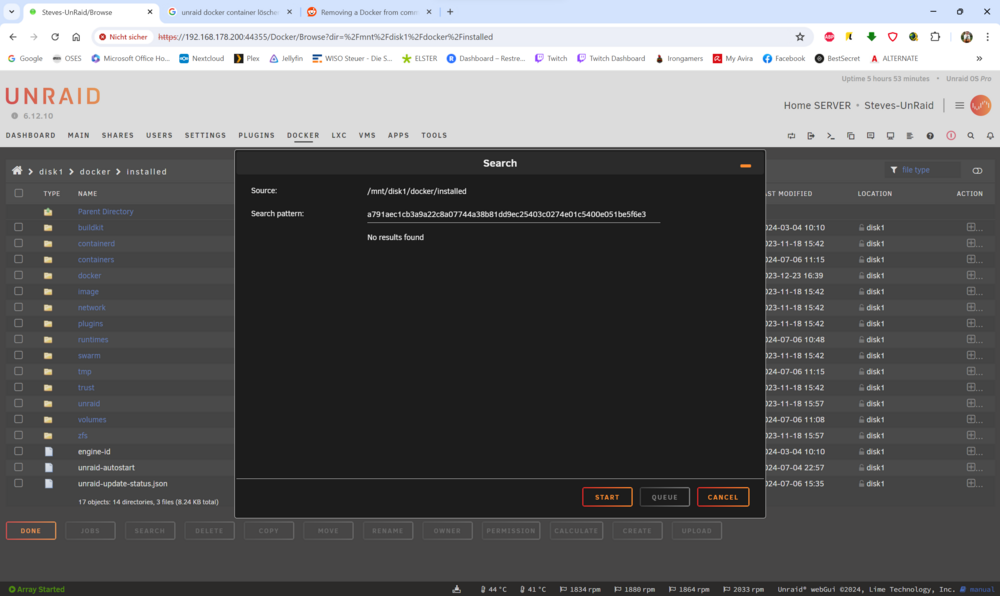
Task: Open the SHARES menu
Action: (118, 135)
